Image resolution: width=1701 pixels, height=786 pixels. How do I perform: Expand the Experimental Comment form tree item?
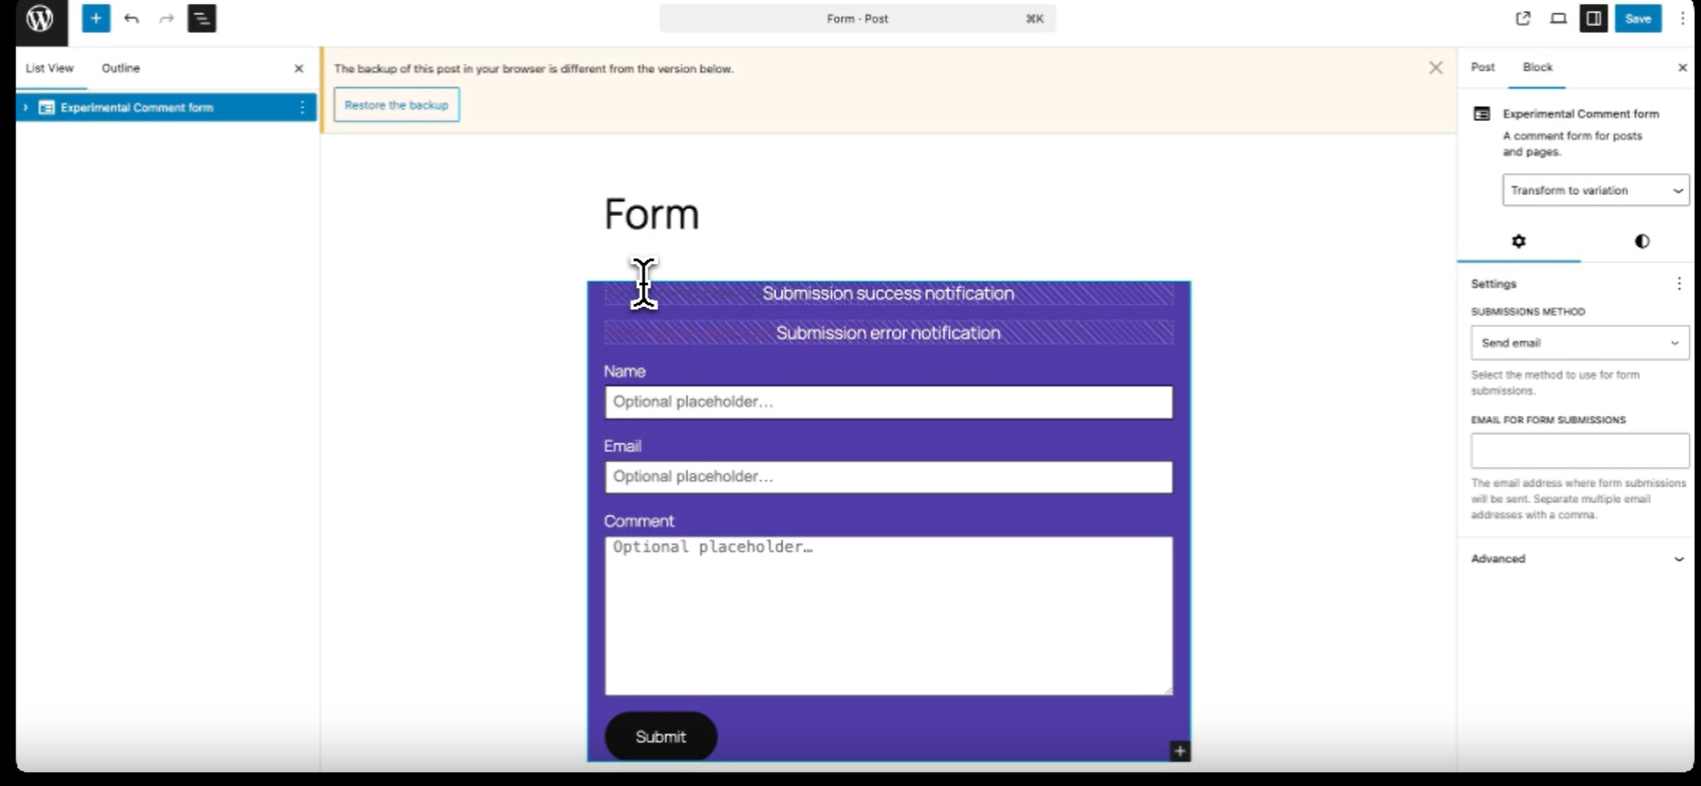(26, 107)
